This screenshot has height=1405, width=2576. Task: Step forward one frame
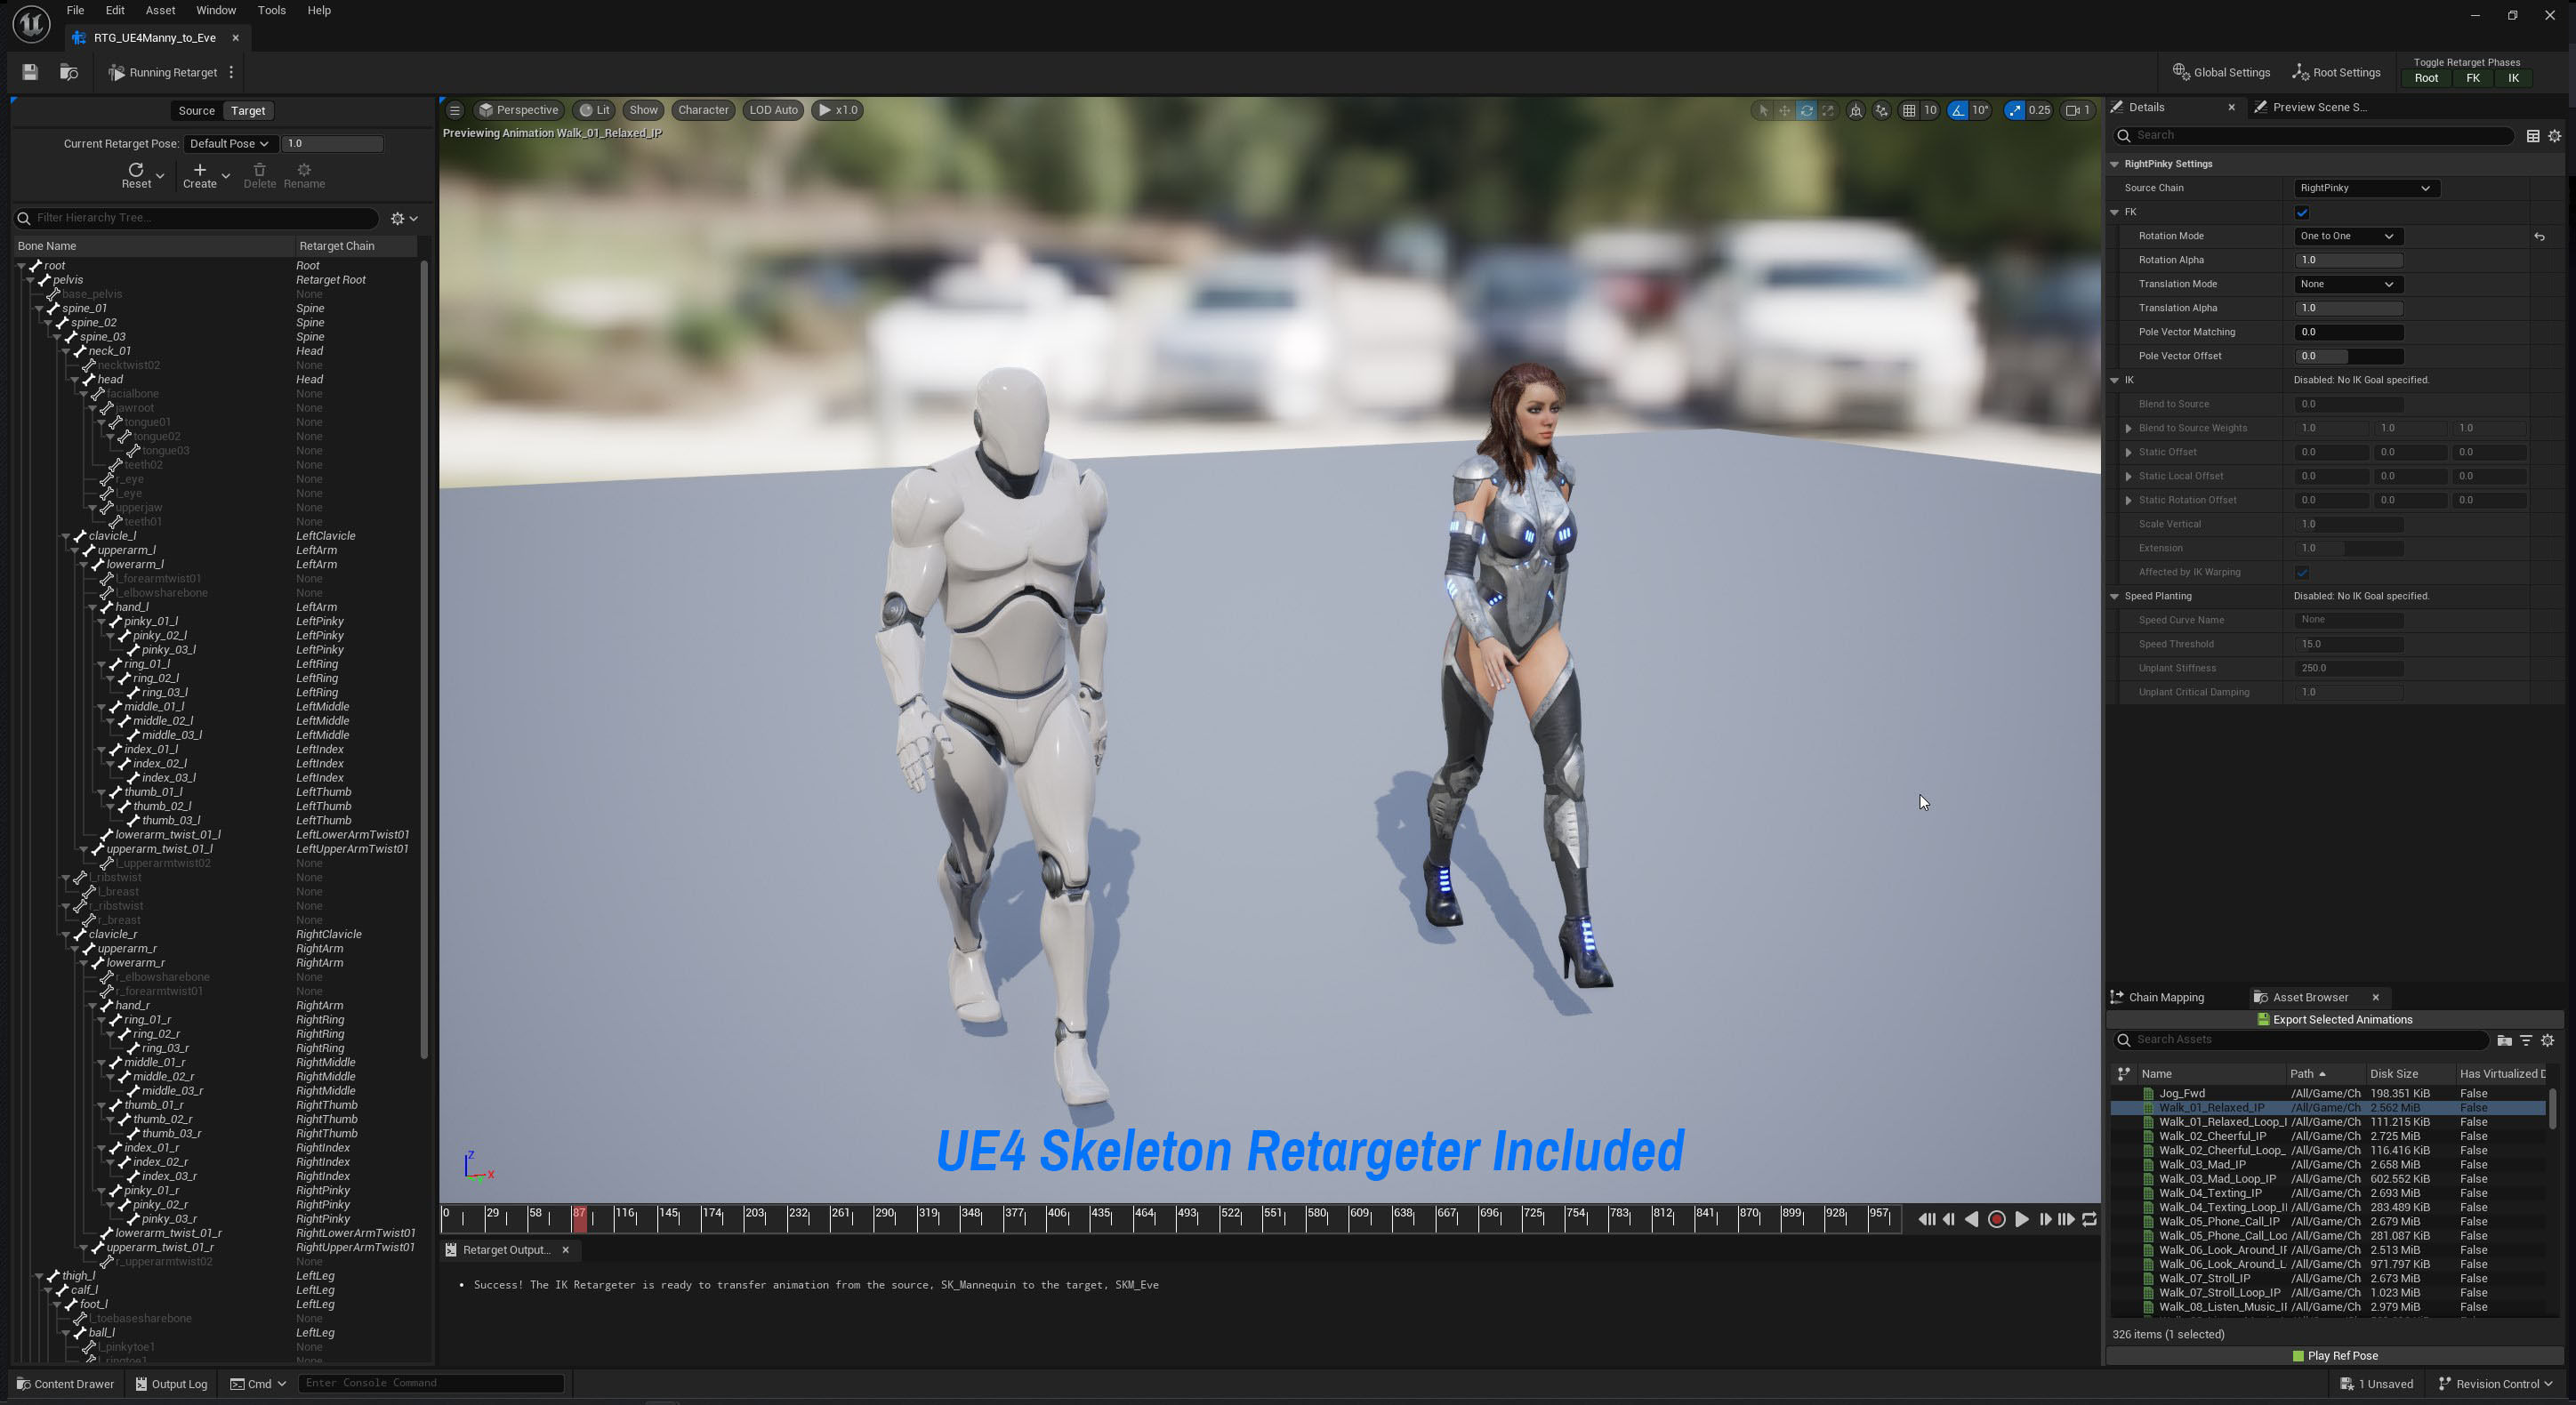[2045, 1219]
